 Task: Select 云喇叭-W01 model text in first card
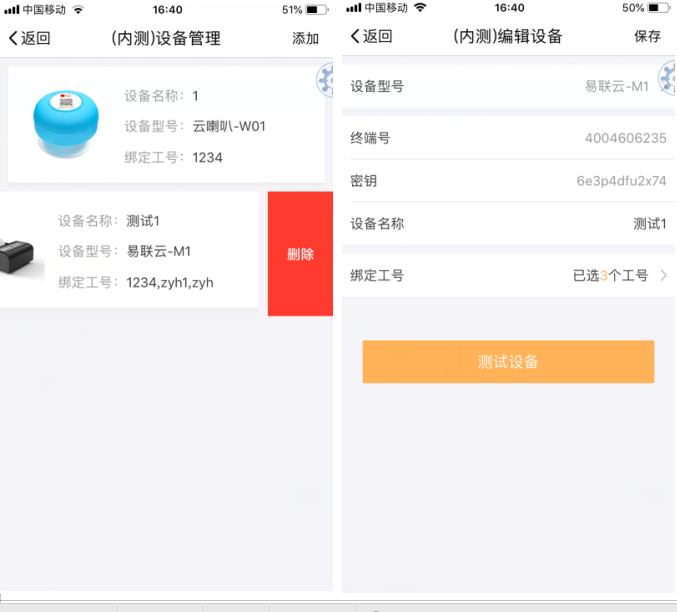click(229, 127)
